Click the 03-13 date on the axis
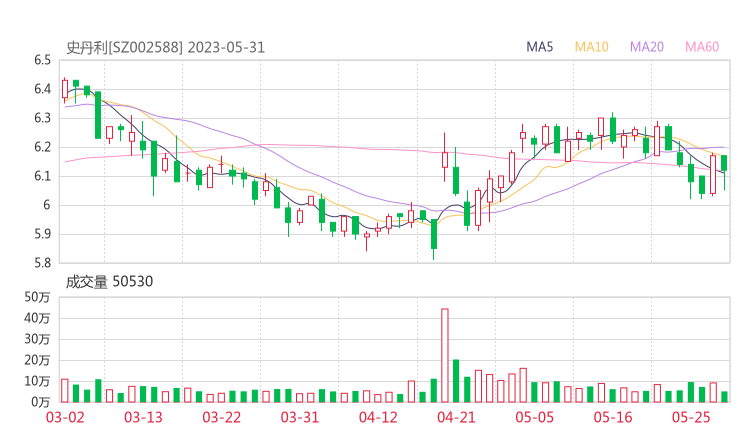740x440 pixels. pos(143,417)
